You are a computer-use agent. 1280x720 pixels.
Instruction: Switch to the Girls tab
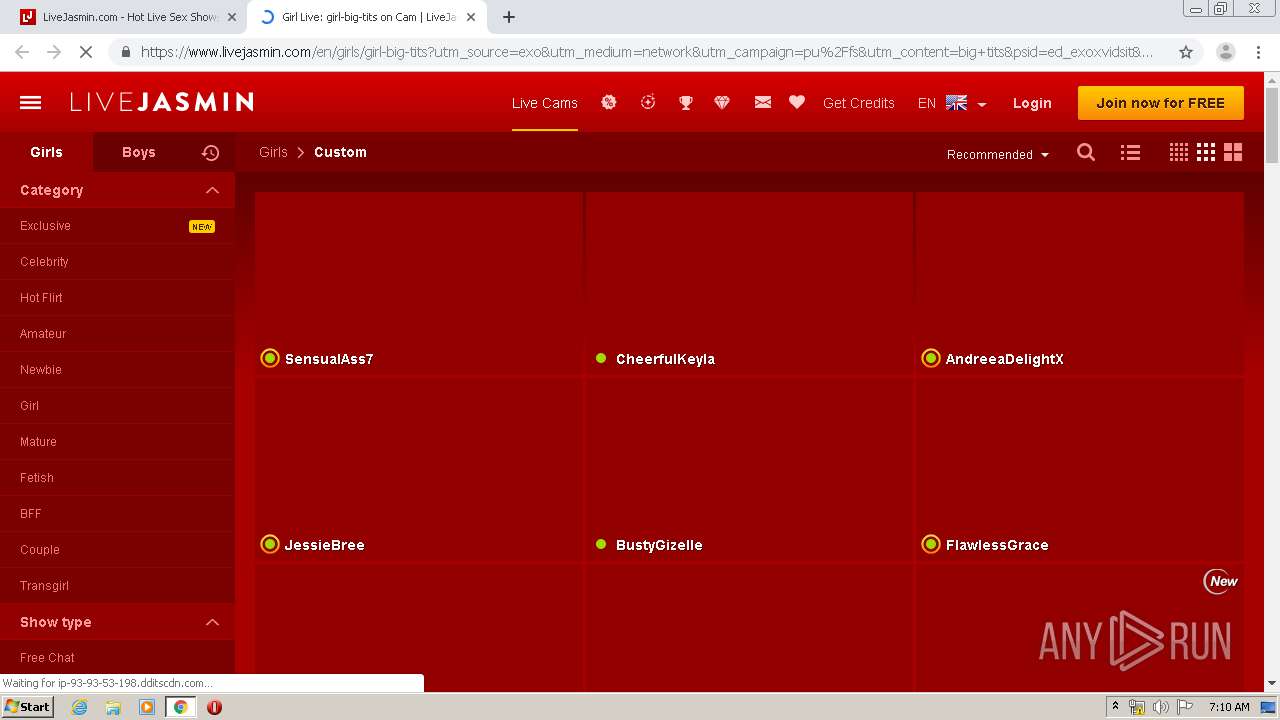[47, 152]
